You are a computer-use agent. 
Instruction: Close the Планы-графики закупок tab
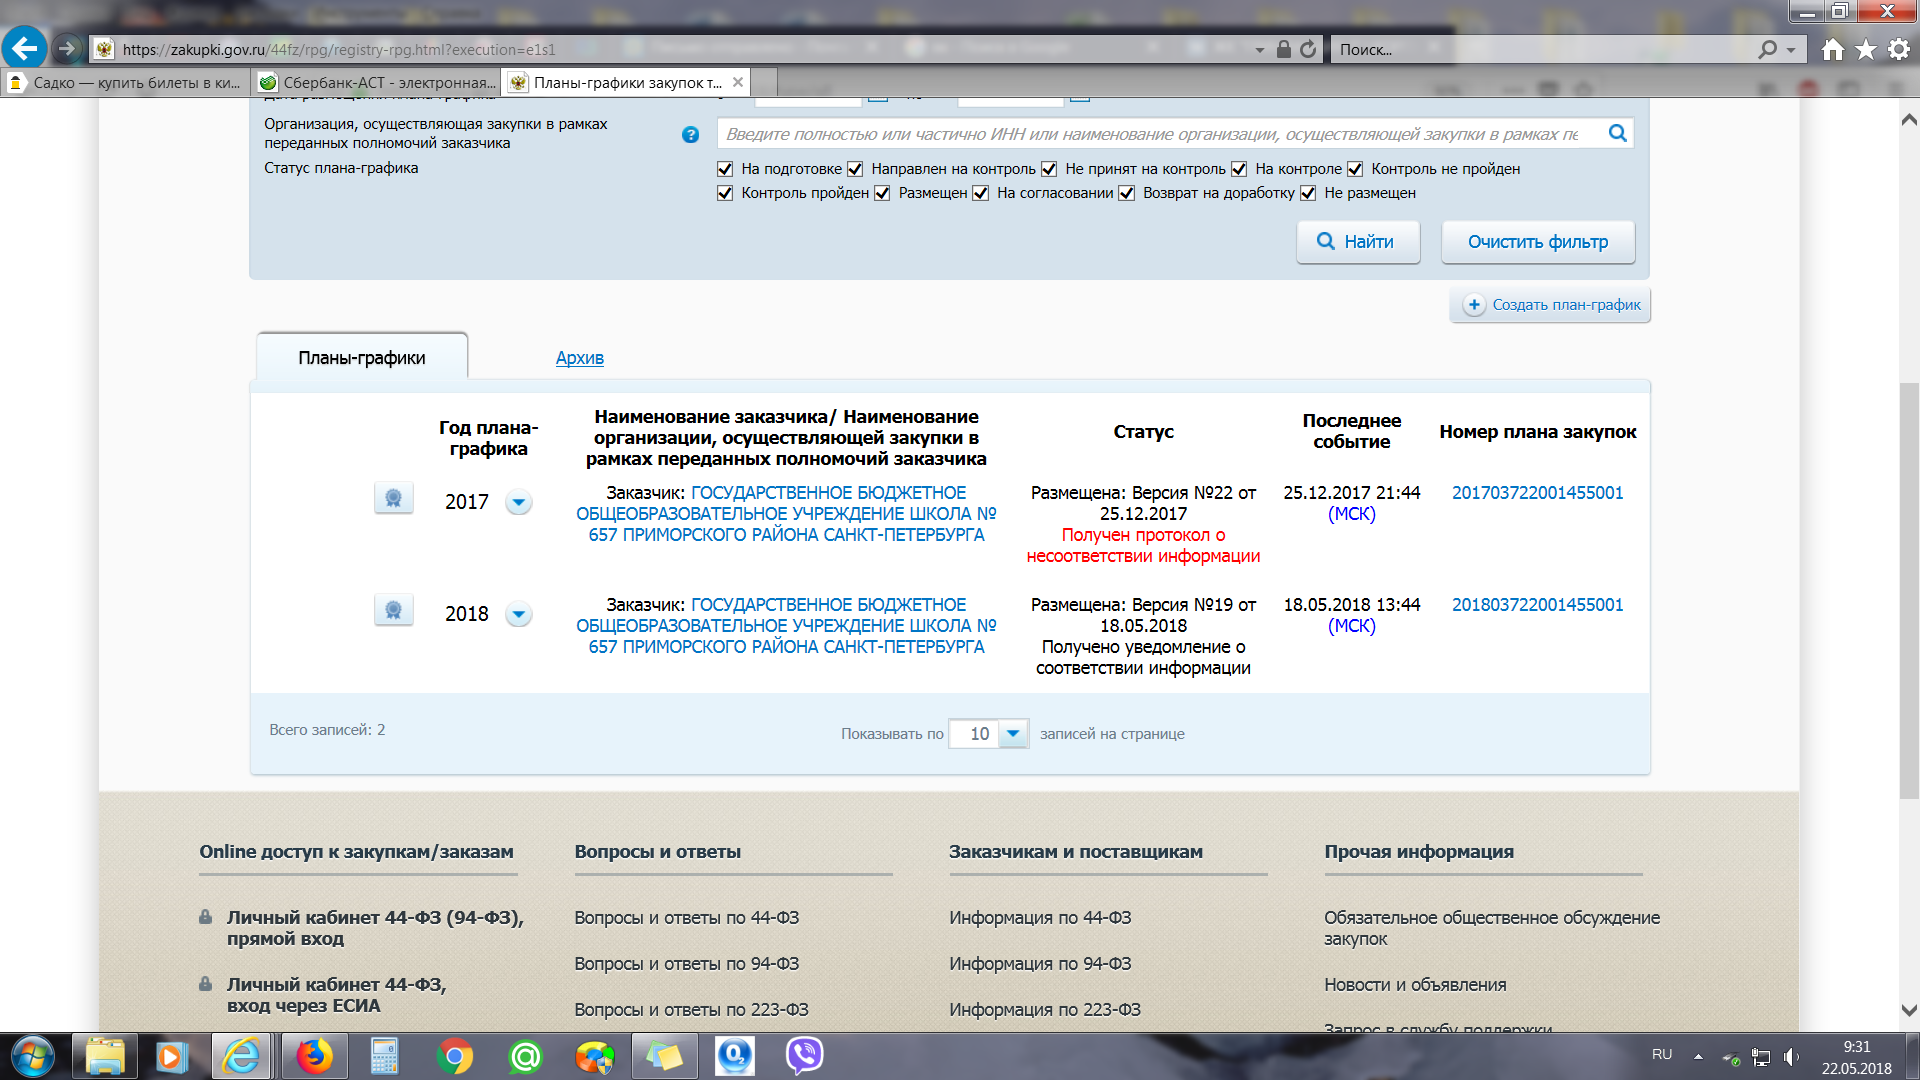tap(738, 82)
